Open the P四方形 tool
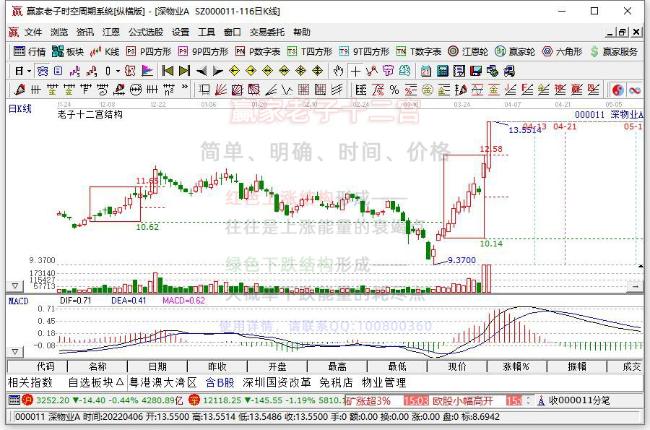 click(148, 51)
